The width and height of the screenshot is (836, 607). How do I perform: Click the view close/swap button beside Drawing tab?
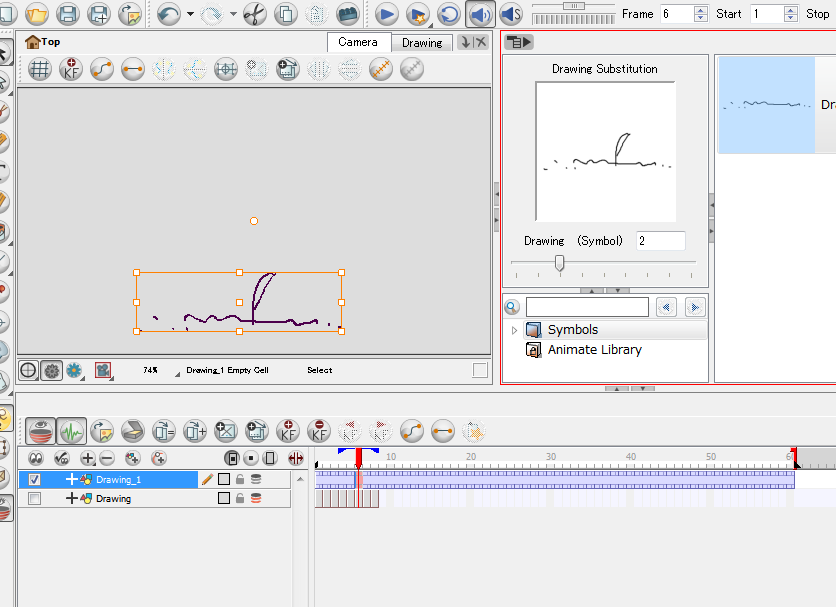[x=473, y=42]
